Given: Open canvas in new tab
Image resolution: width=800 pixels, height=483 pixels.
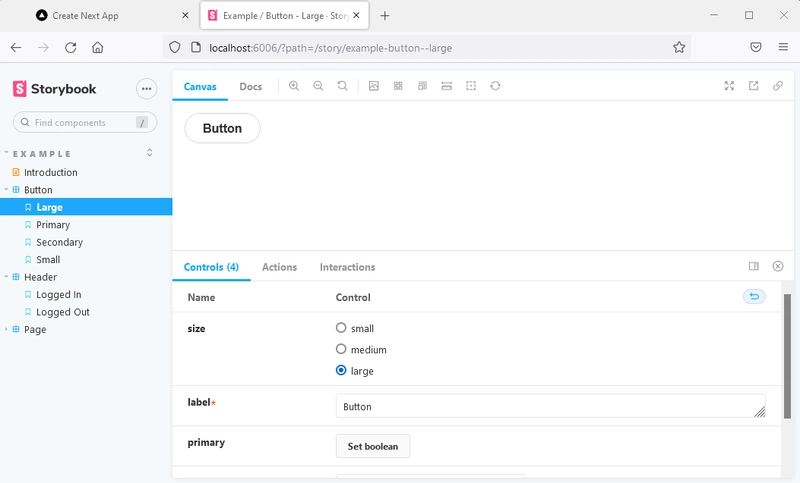Looking at the screenshot, I should click(x=754, y=86).
